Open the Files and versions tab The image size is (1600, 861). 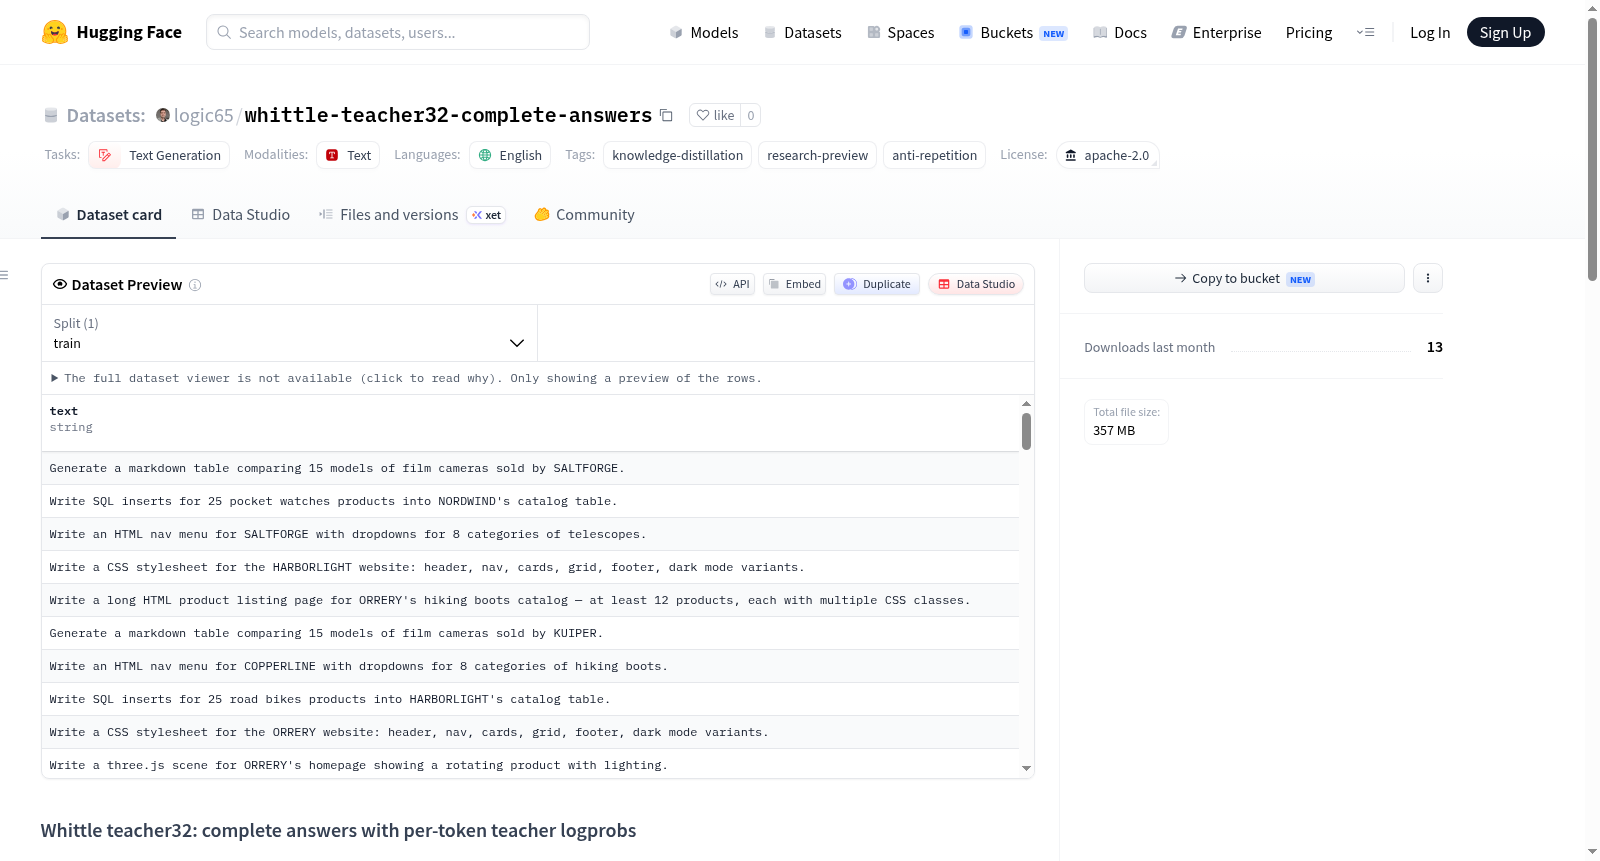click(x=412, y=214)
